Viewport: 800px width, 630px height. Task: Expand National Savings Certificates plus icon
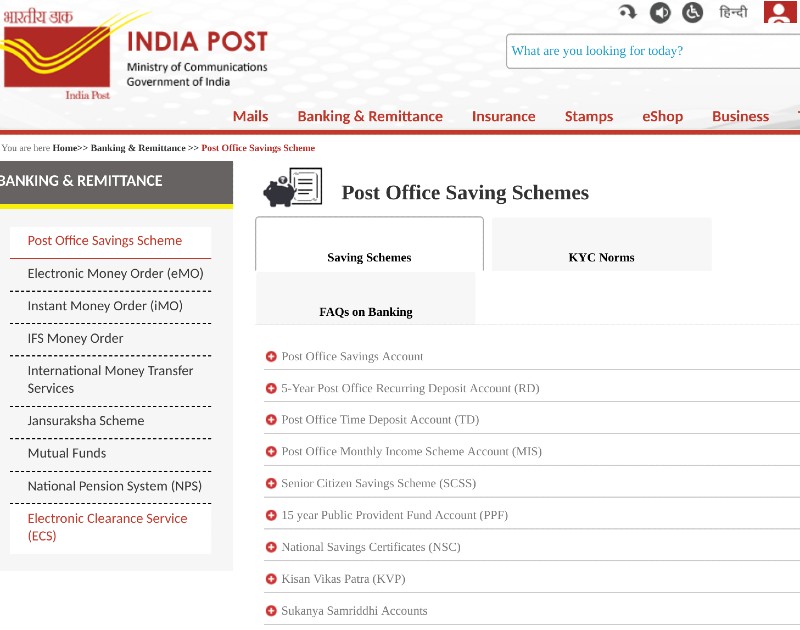tap(271, 547)
